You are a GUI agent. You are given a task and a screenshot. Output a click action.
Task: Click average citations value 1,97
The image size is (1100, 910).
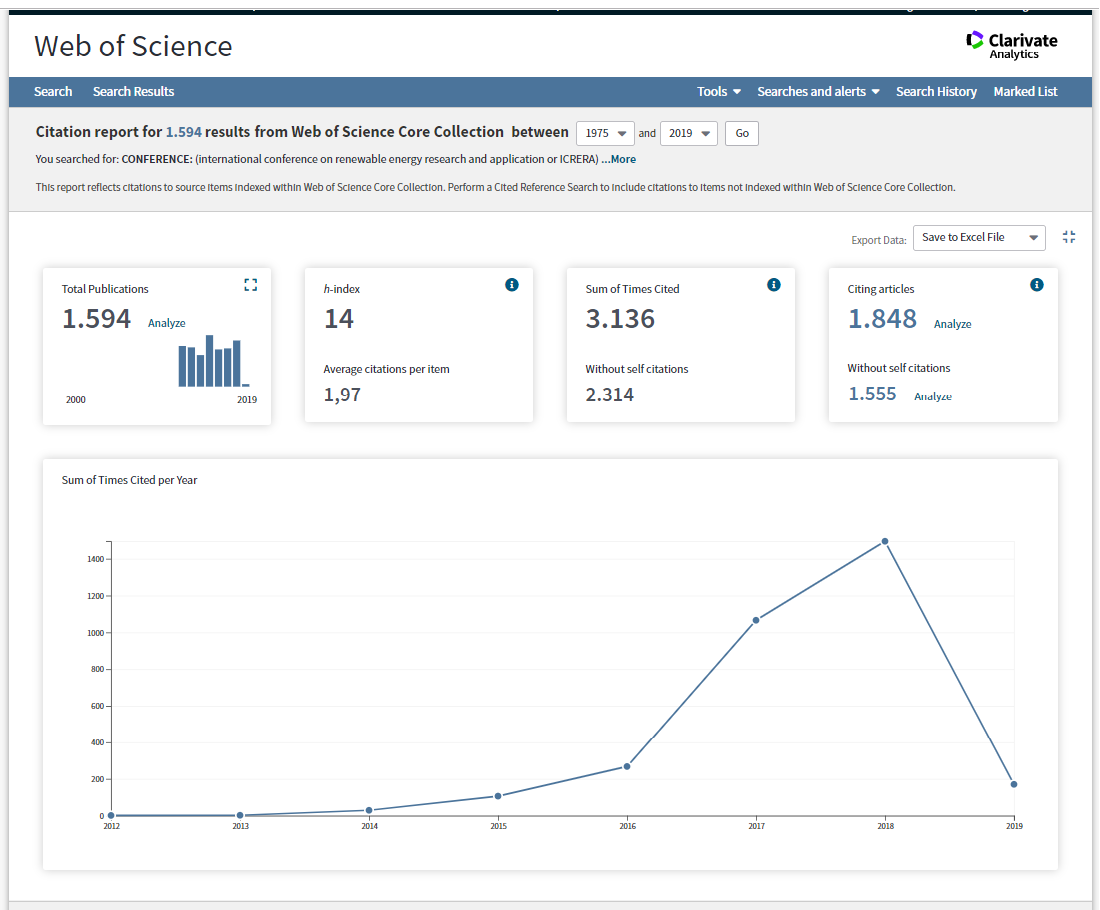[342, 395]
